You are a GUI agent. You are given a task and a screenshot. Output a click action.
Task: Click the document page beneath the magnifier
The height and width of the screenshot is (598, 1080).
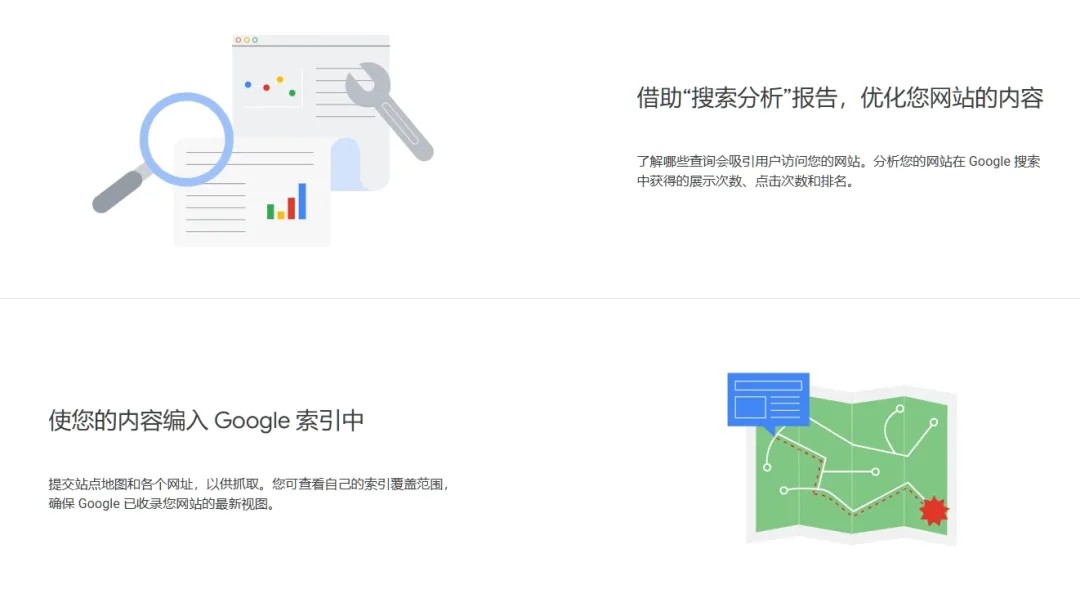(250, 200)
